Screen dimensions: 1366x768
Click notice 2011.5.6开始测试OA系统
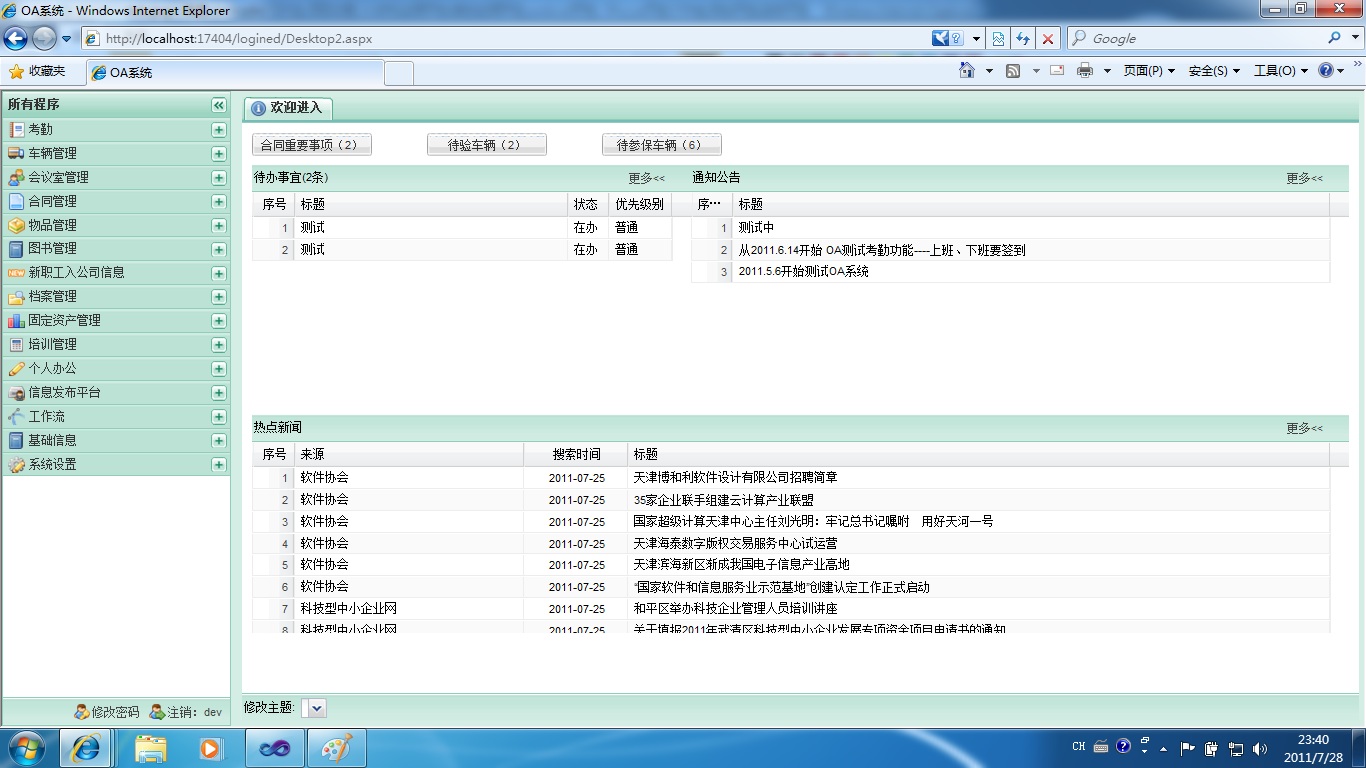[x=804, y=271]
